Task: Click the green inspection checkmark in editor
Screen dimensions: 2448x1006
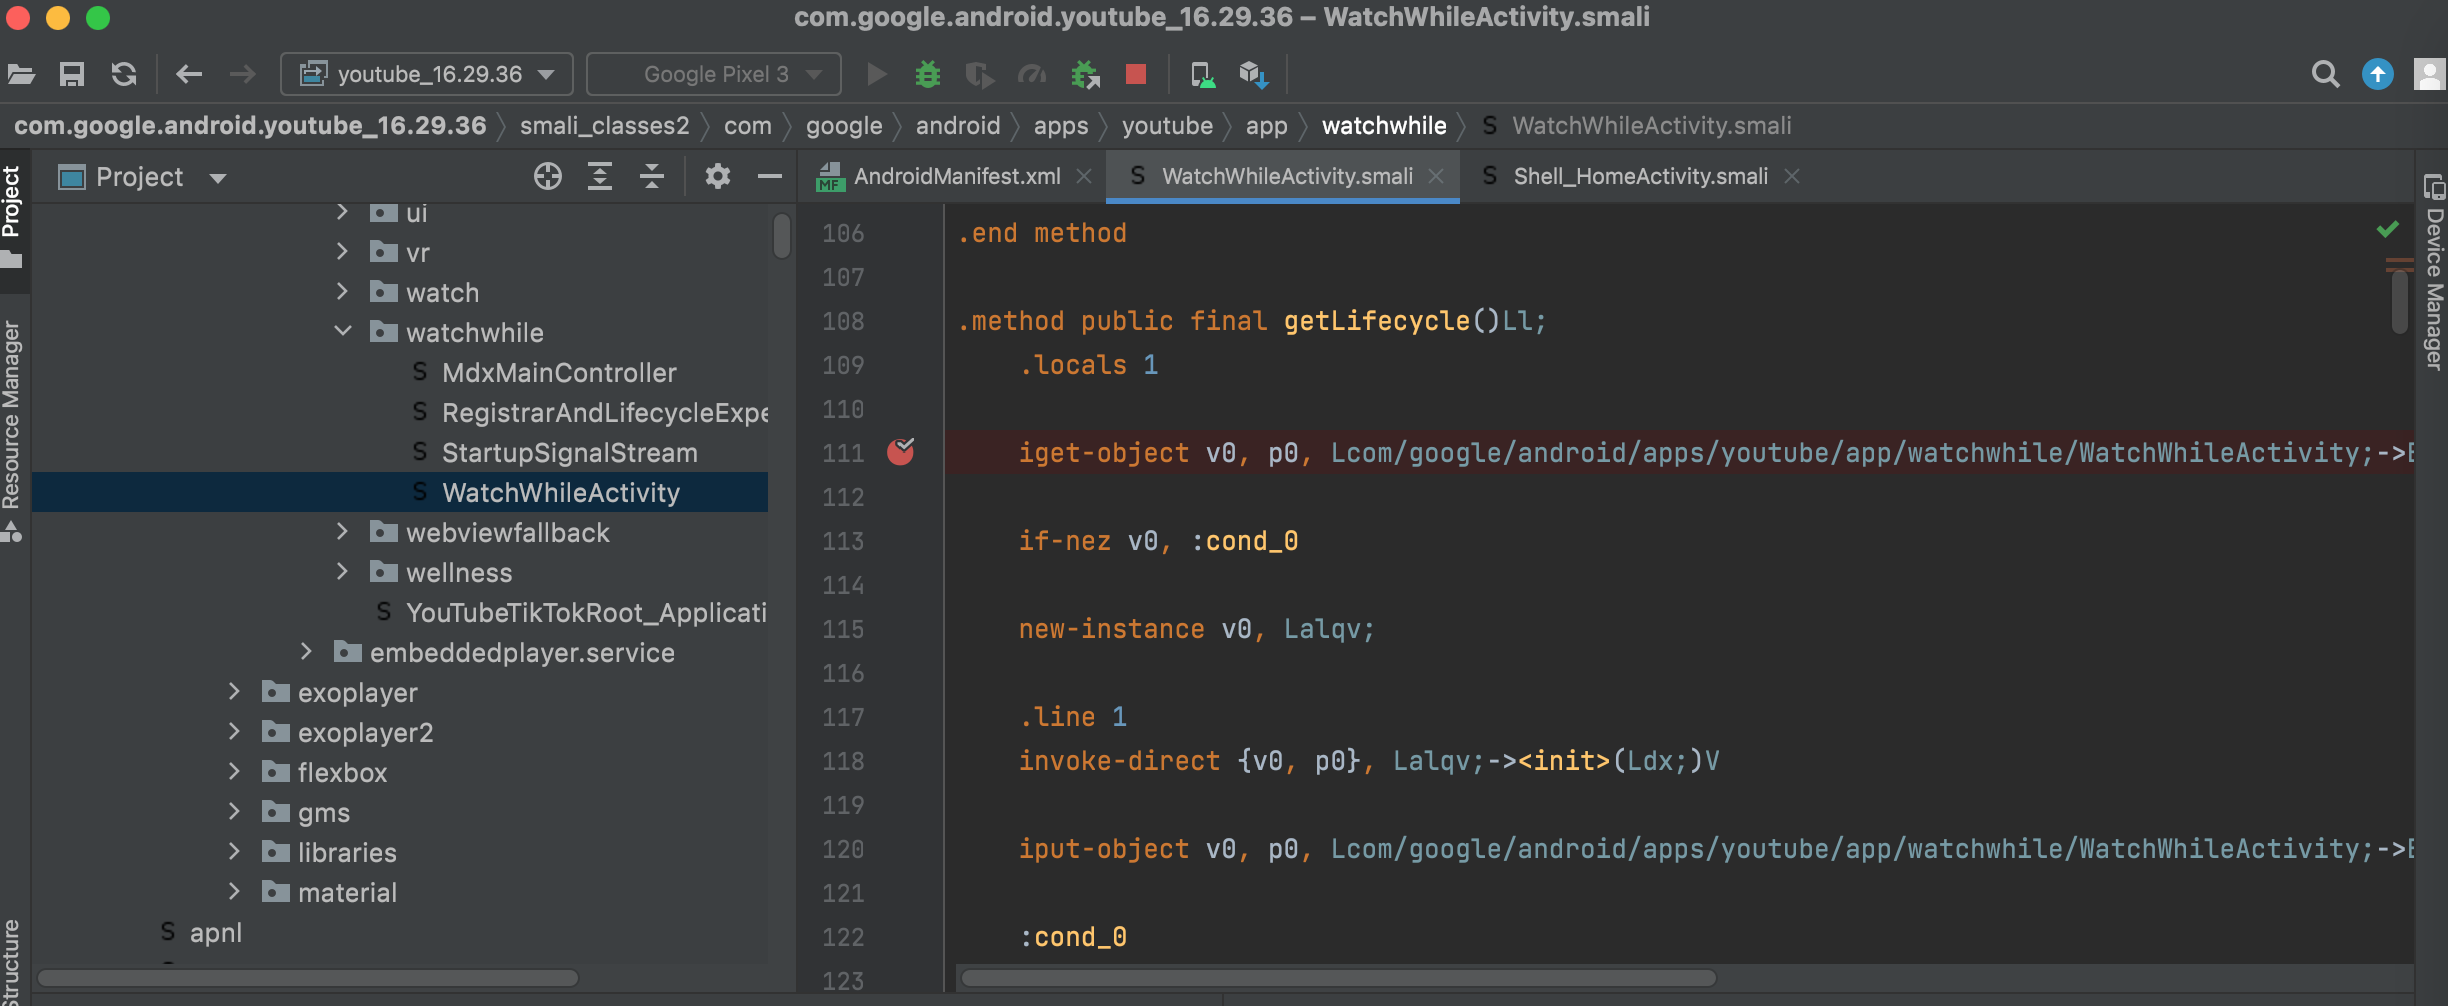Action: (x=2388, y=229)
